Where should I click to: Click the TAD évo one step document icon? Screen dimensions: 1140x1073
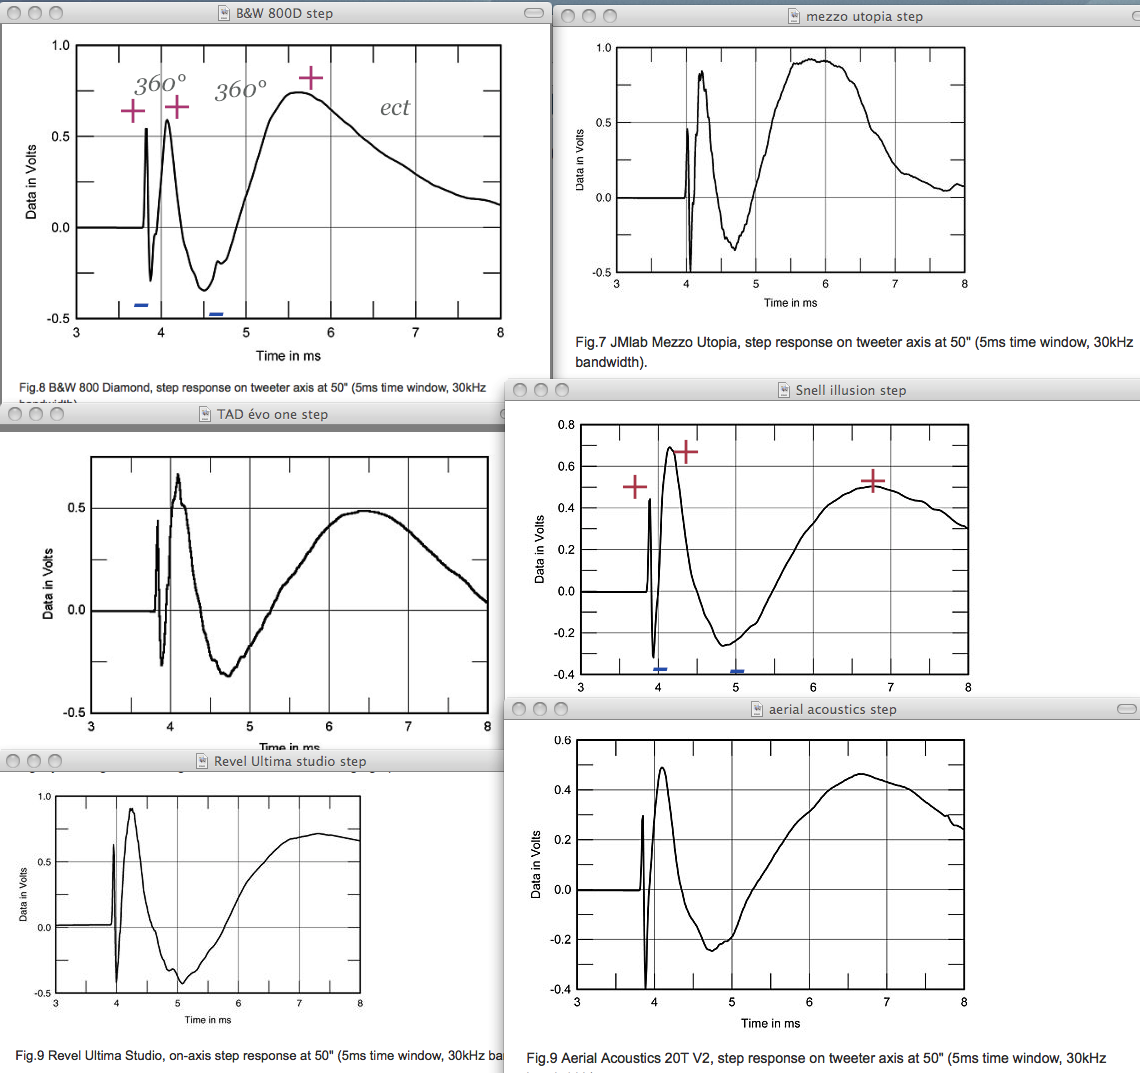tap(205, 414)
